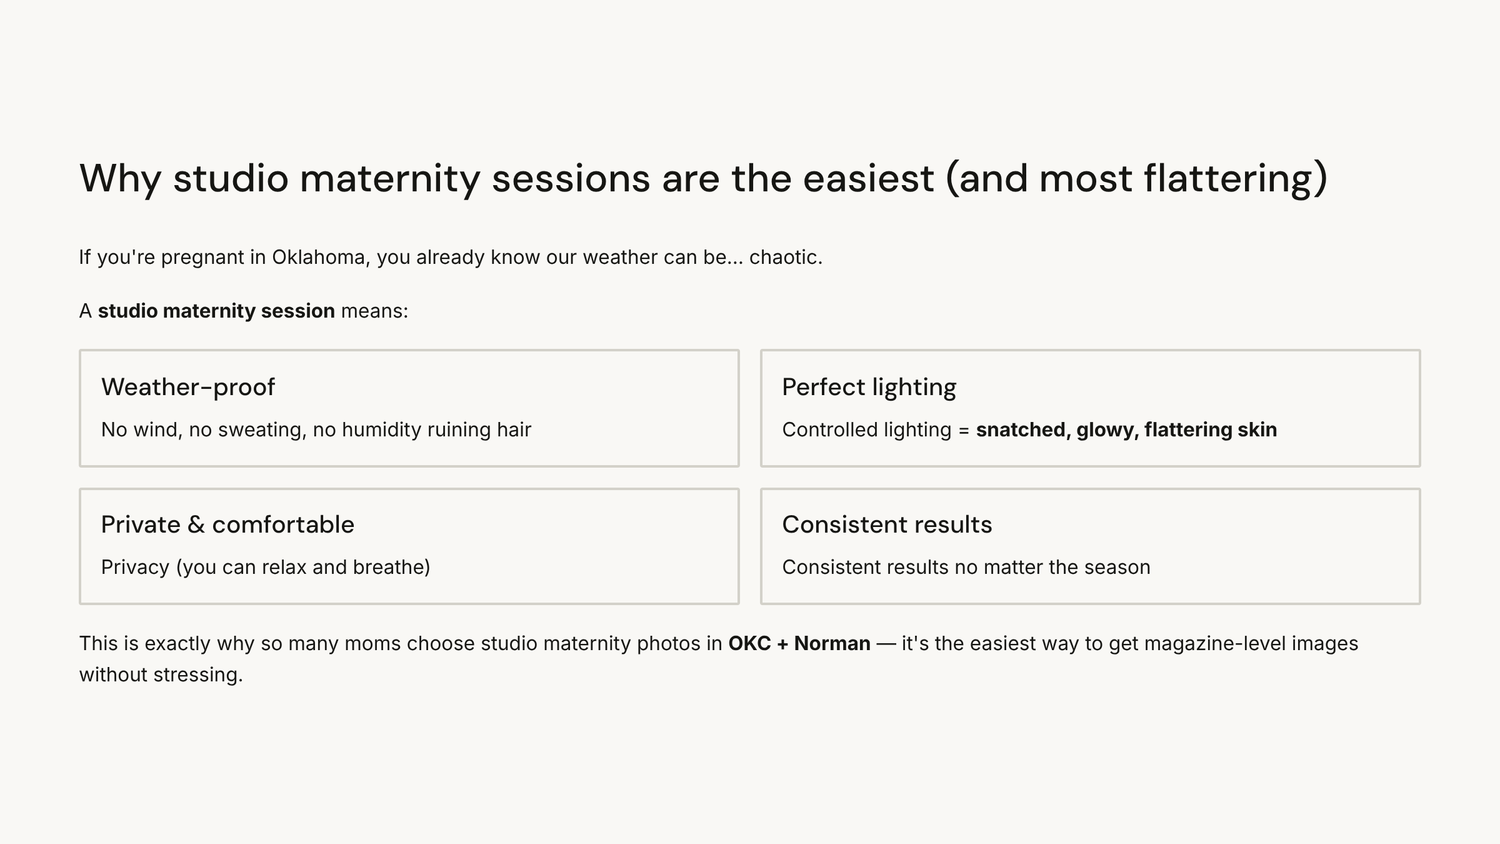Select the Perfect lighting card
Screen dimensions: 1500x844
coord(1090,408)
